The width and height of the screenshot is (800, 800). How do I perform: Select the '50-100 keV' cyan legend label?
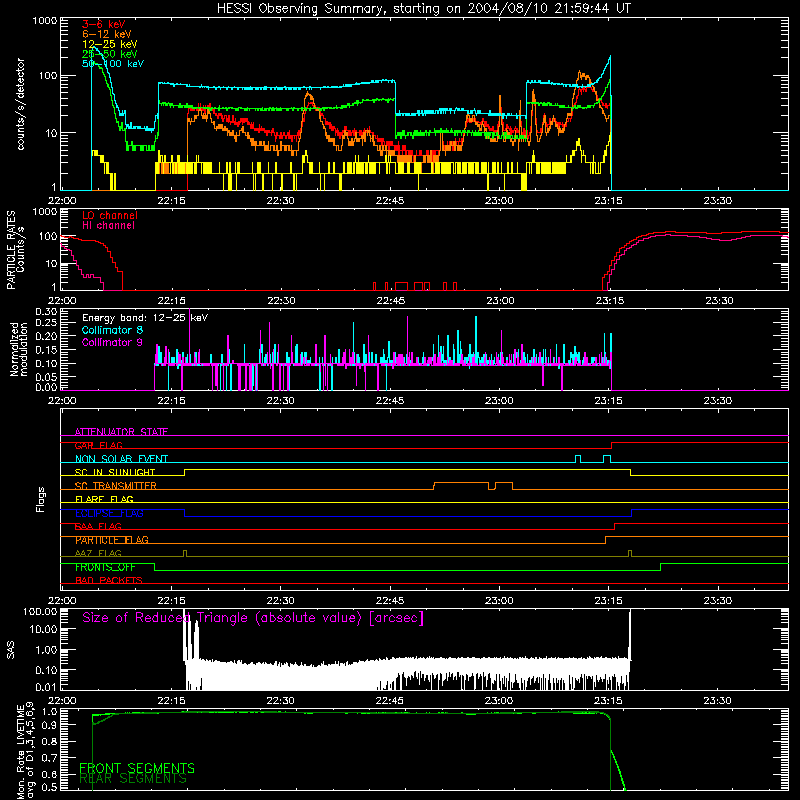tap(113, 64)
